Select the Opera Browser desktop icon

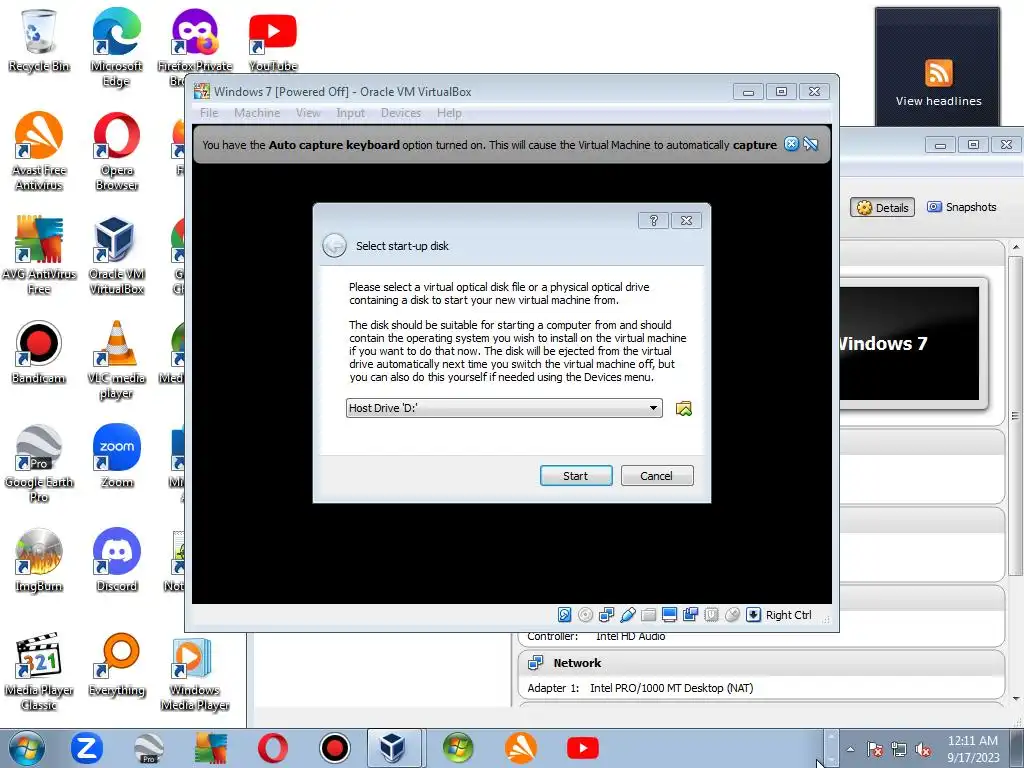point(116,152)
